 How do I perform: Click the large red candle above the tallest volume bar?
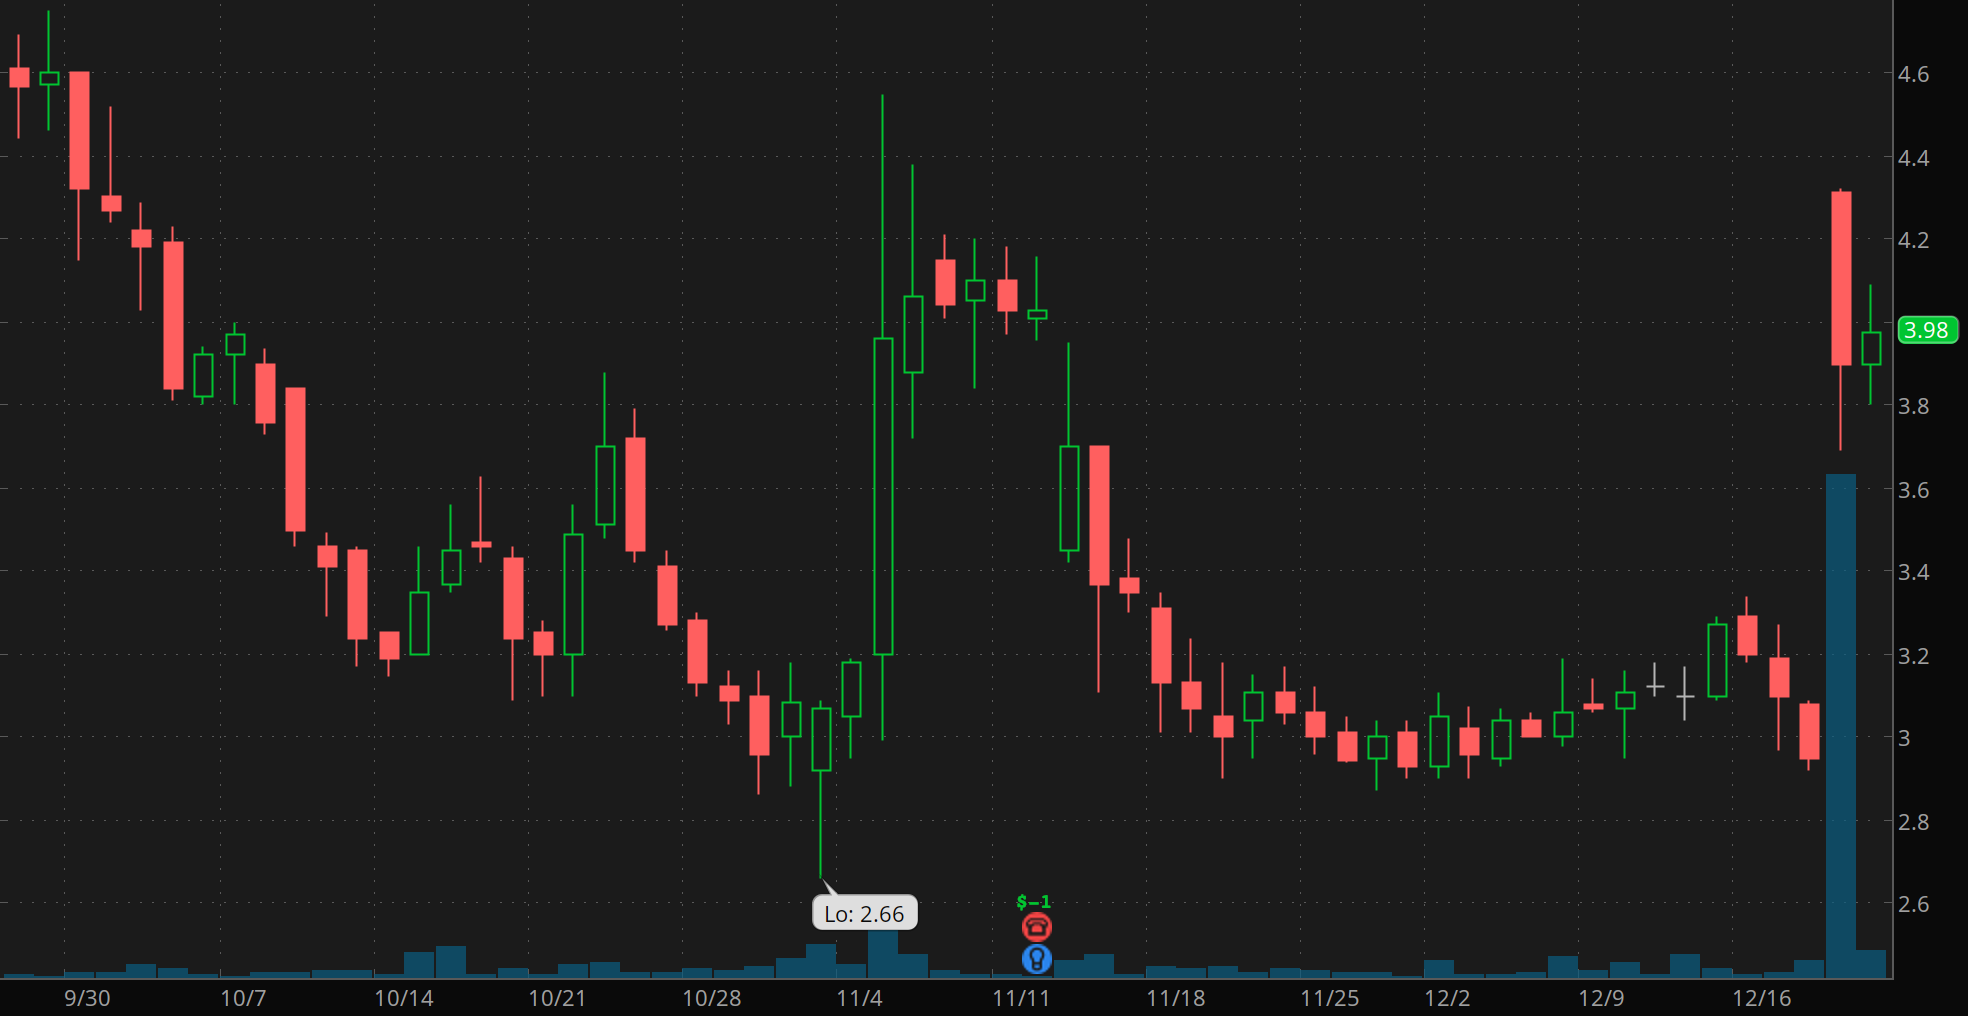click(x=1841, y=278)
